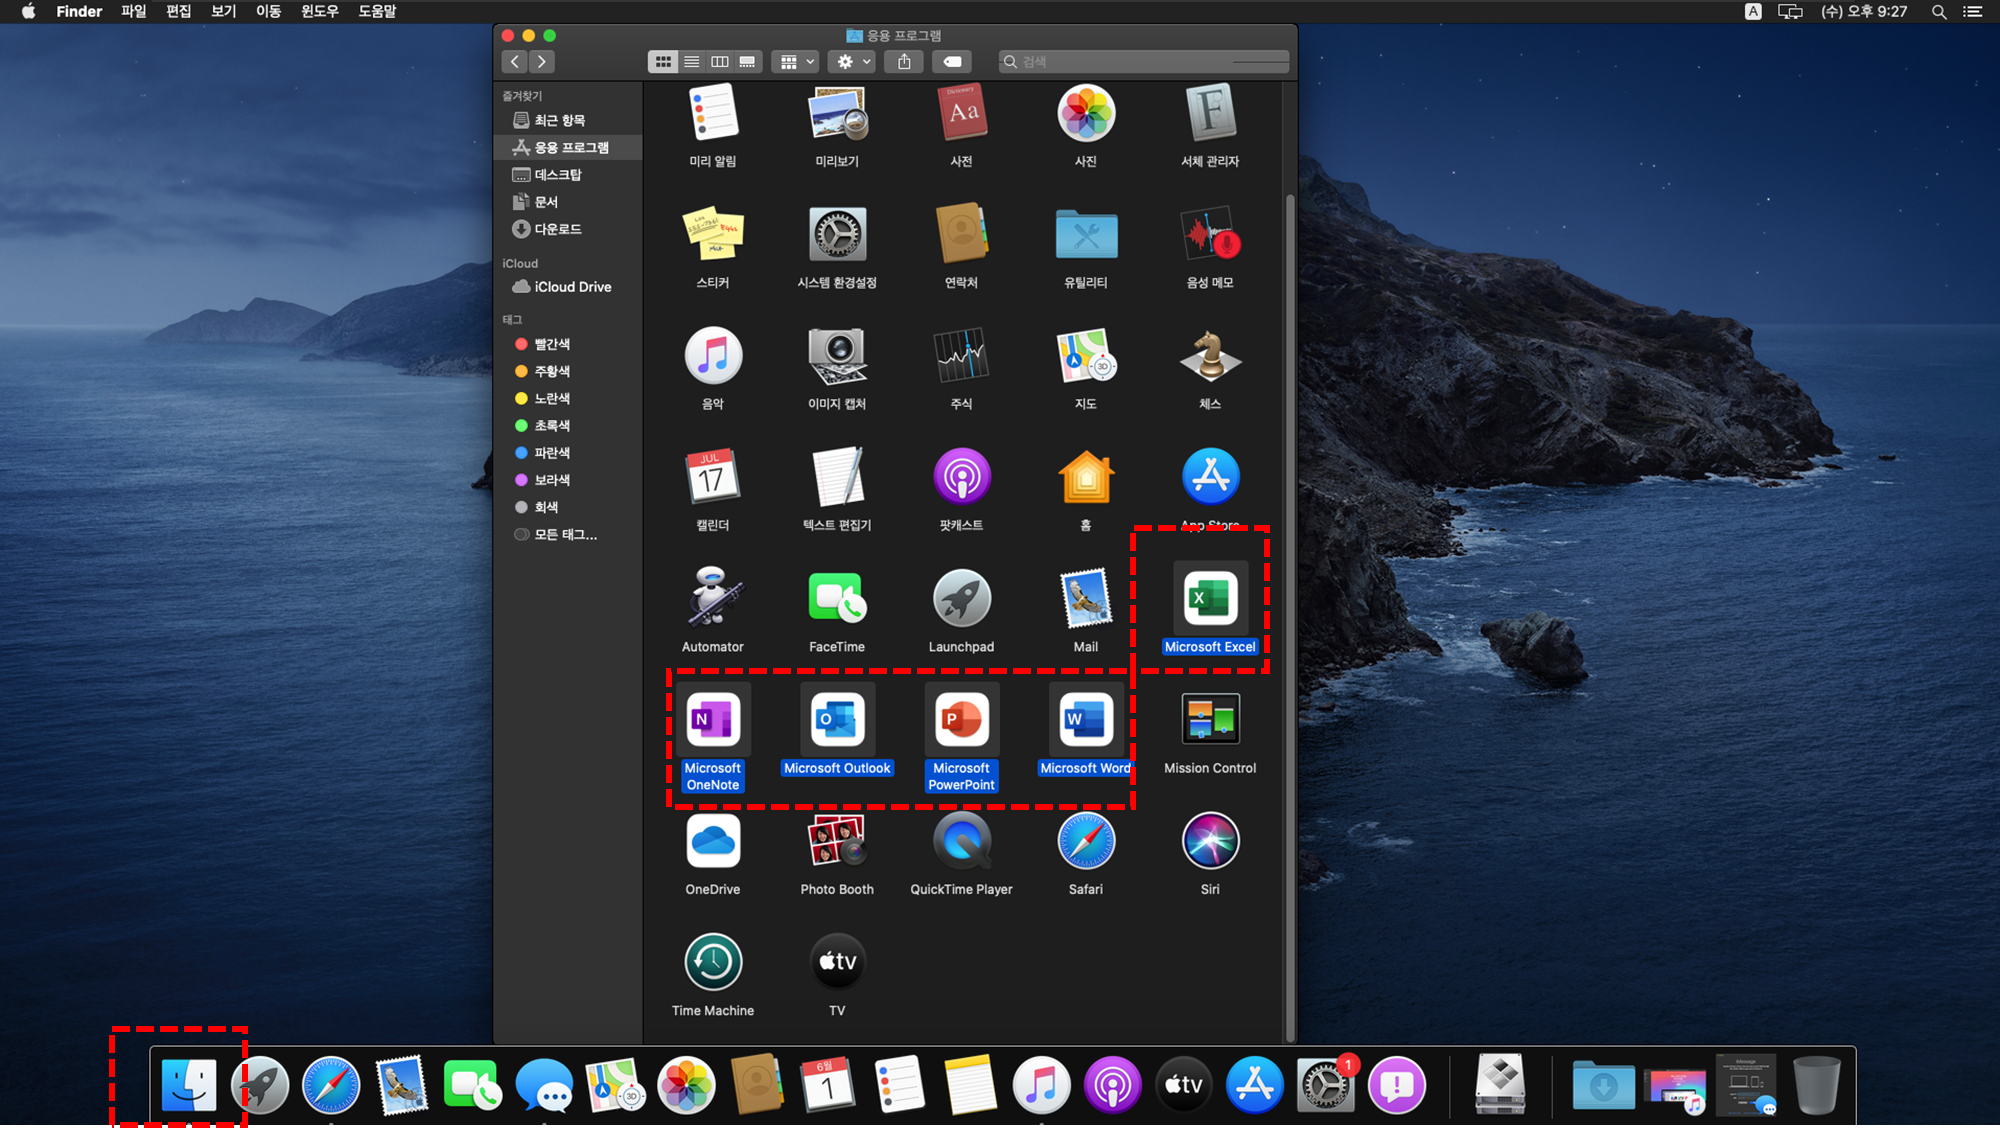Select Time Machine app icon

click(713, 962)
